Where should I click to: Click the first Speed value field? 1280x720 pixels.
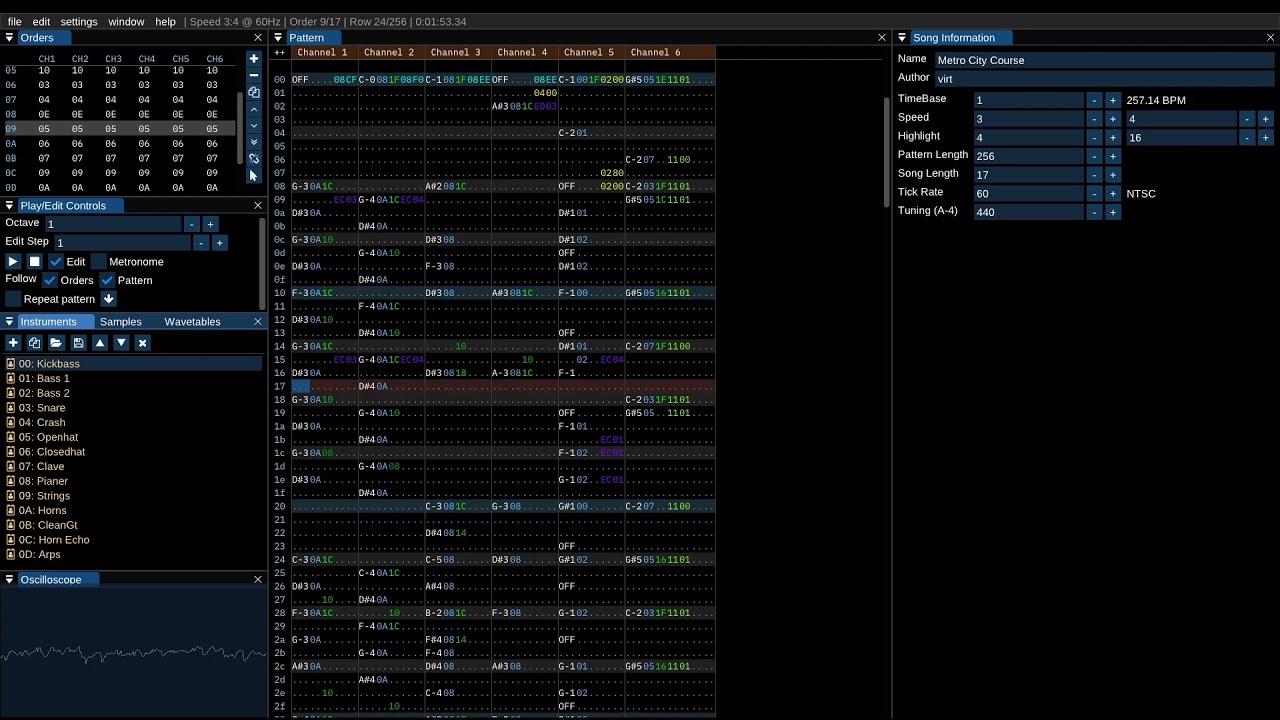point(1028,119)
